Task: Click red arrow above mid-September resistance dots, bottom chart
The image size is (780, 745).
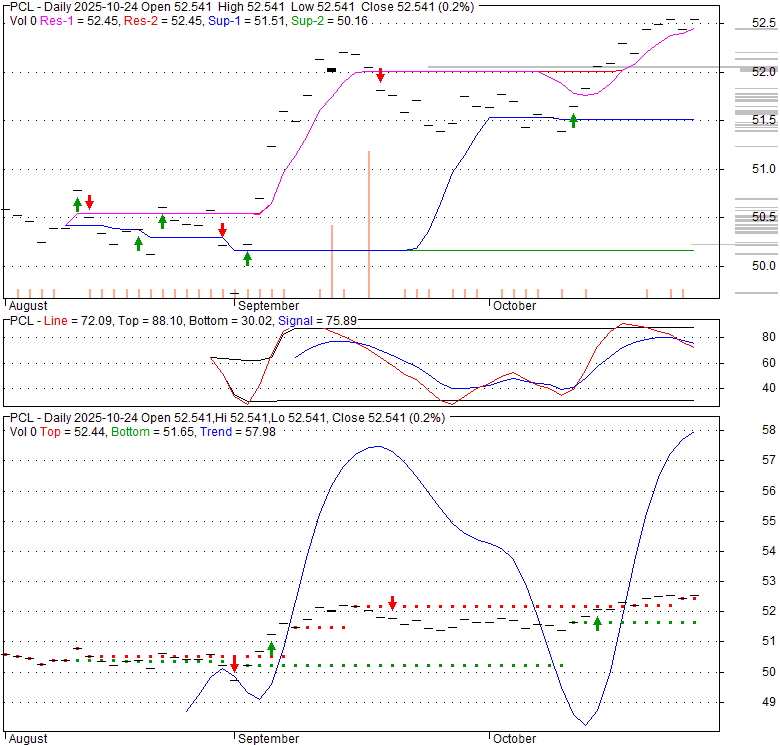Action: pos(392,603)
